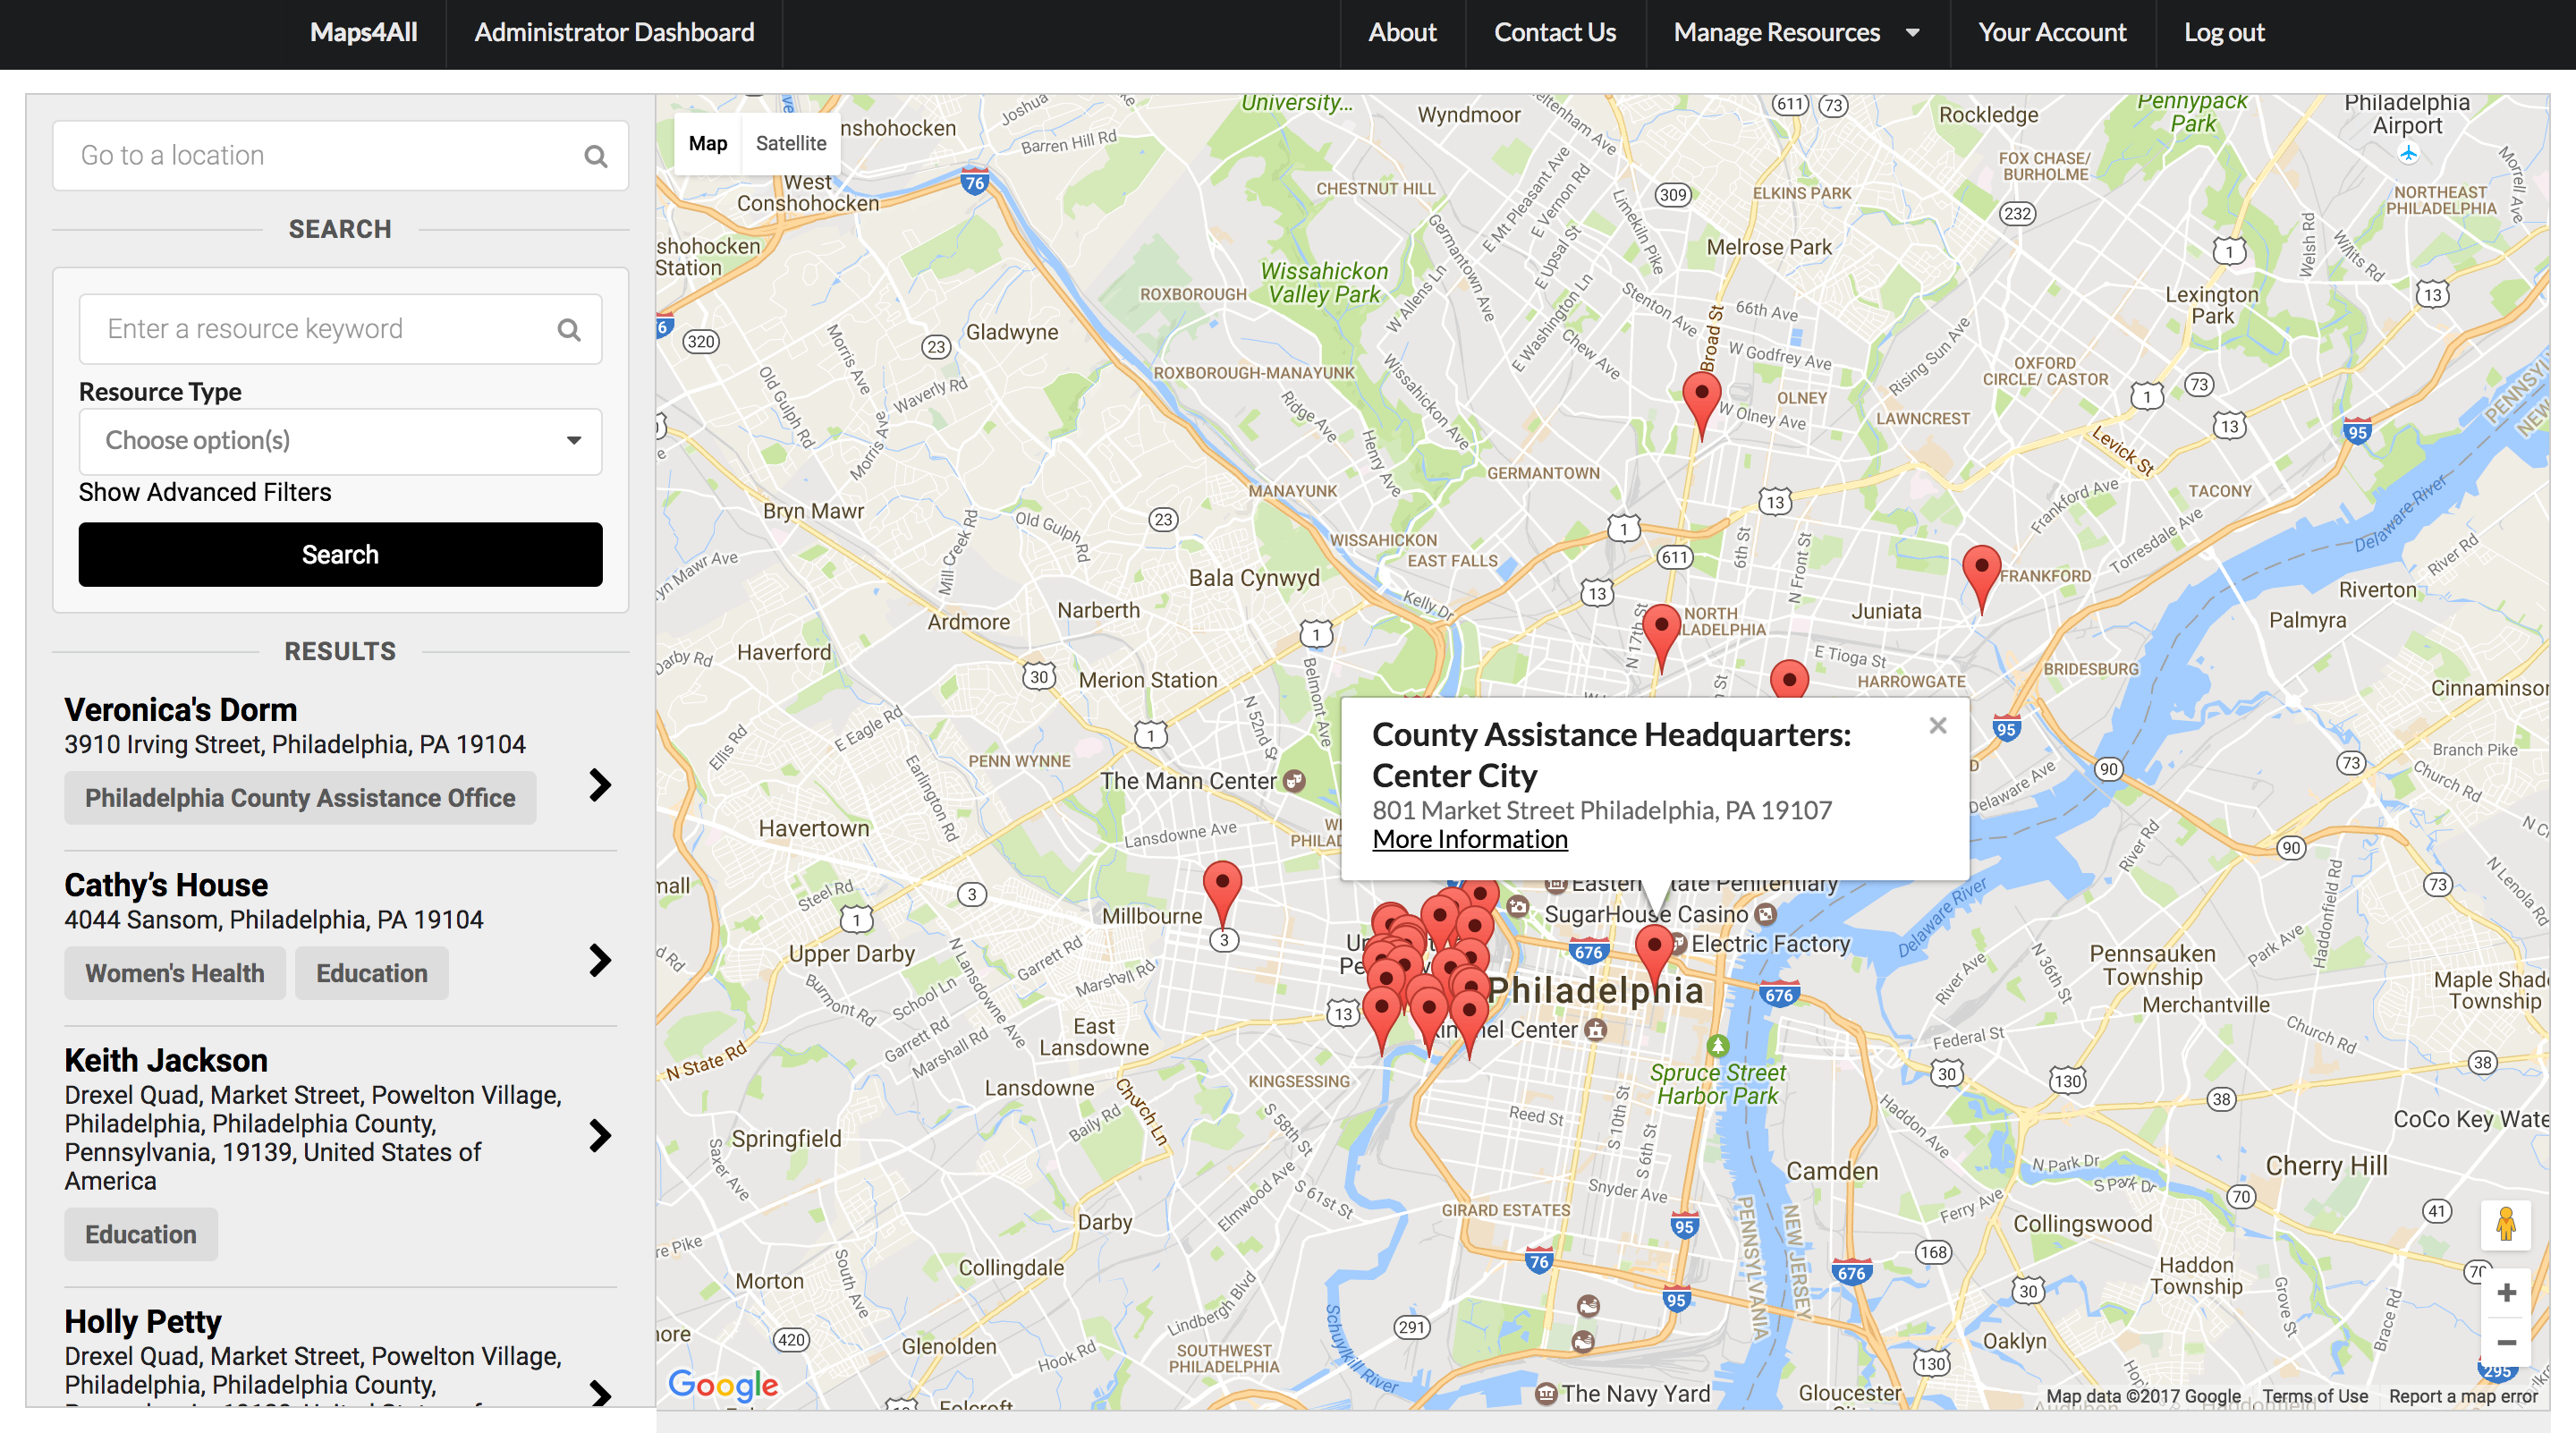
Task: Expand Veronica's Dorm result arrow
Action: click(x=599, y=785)
